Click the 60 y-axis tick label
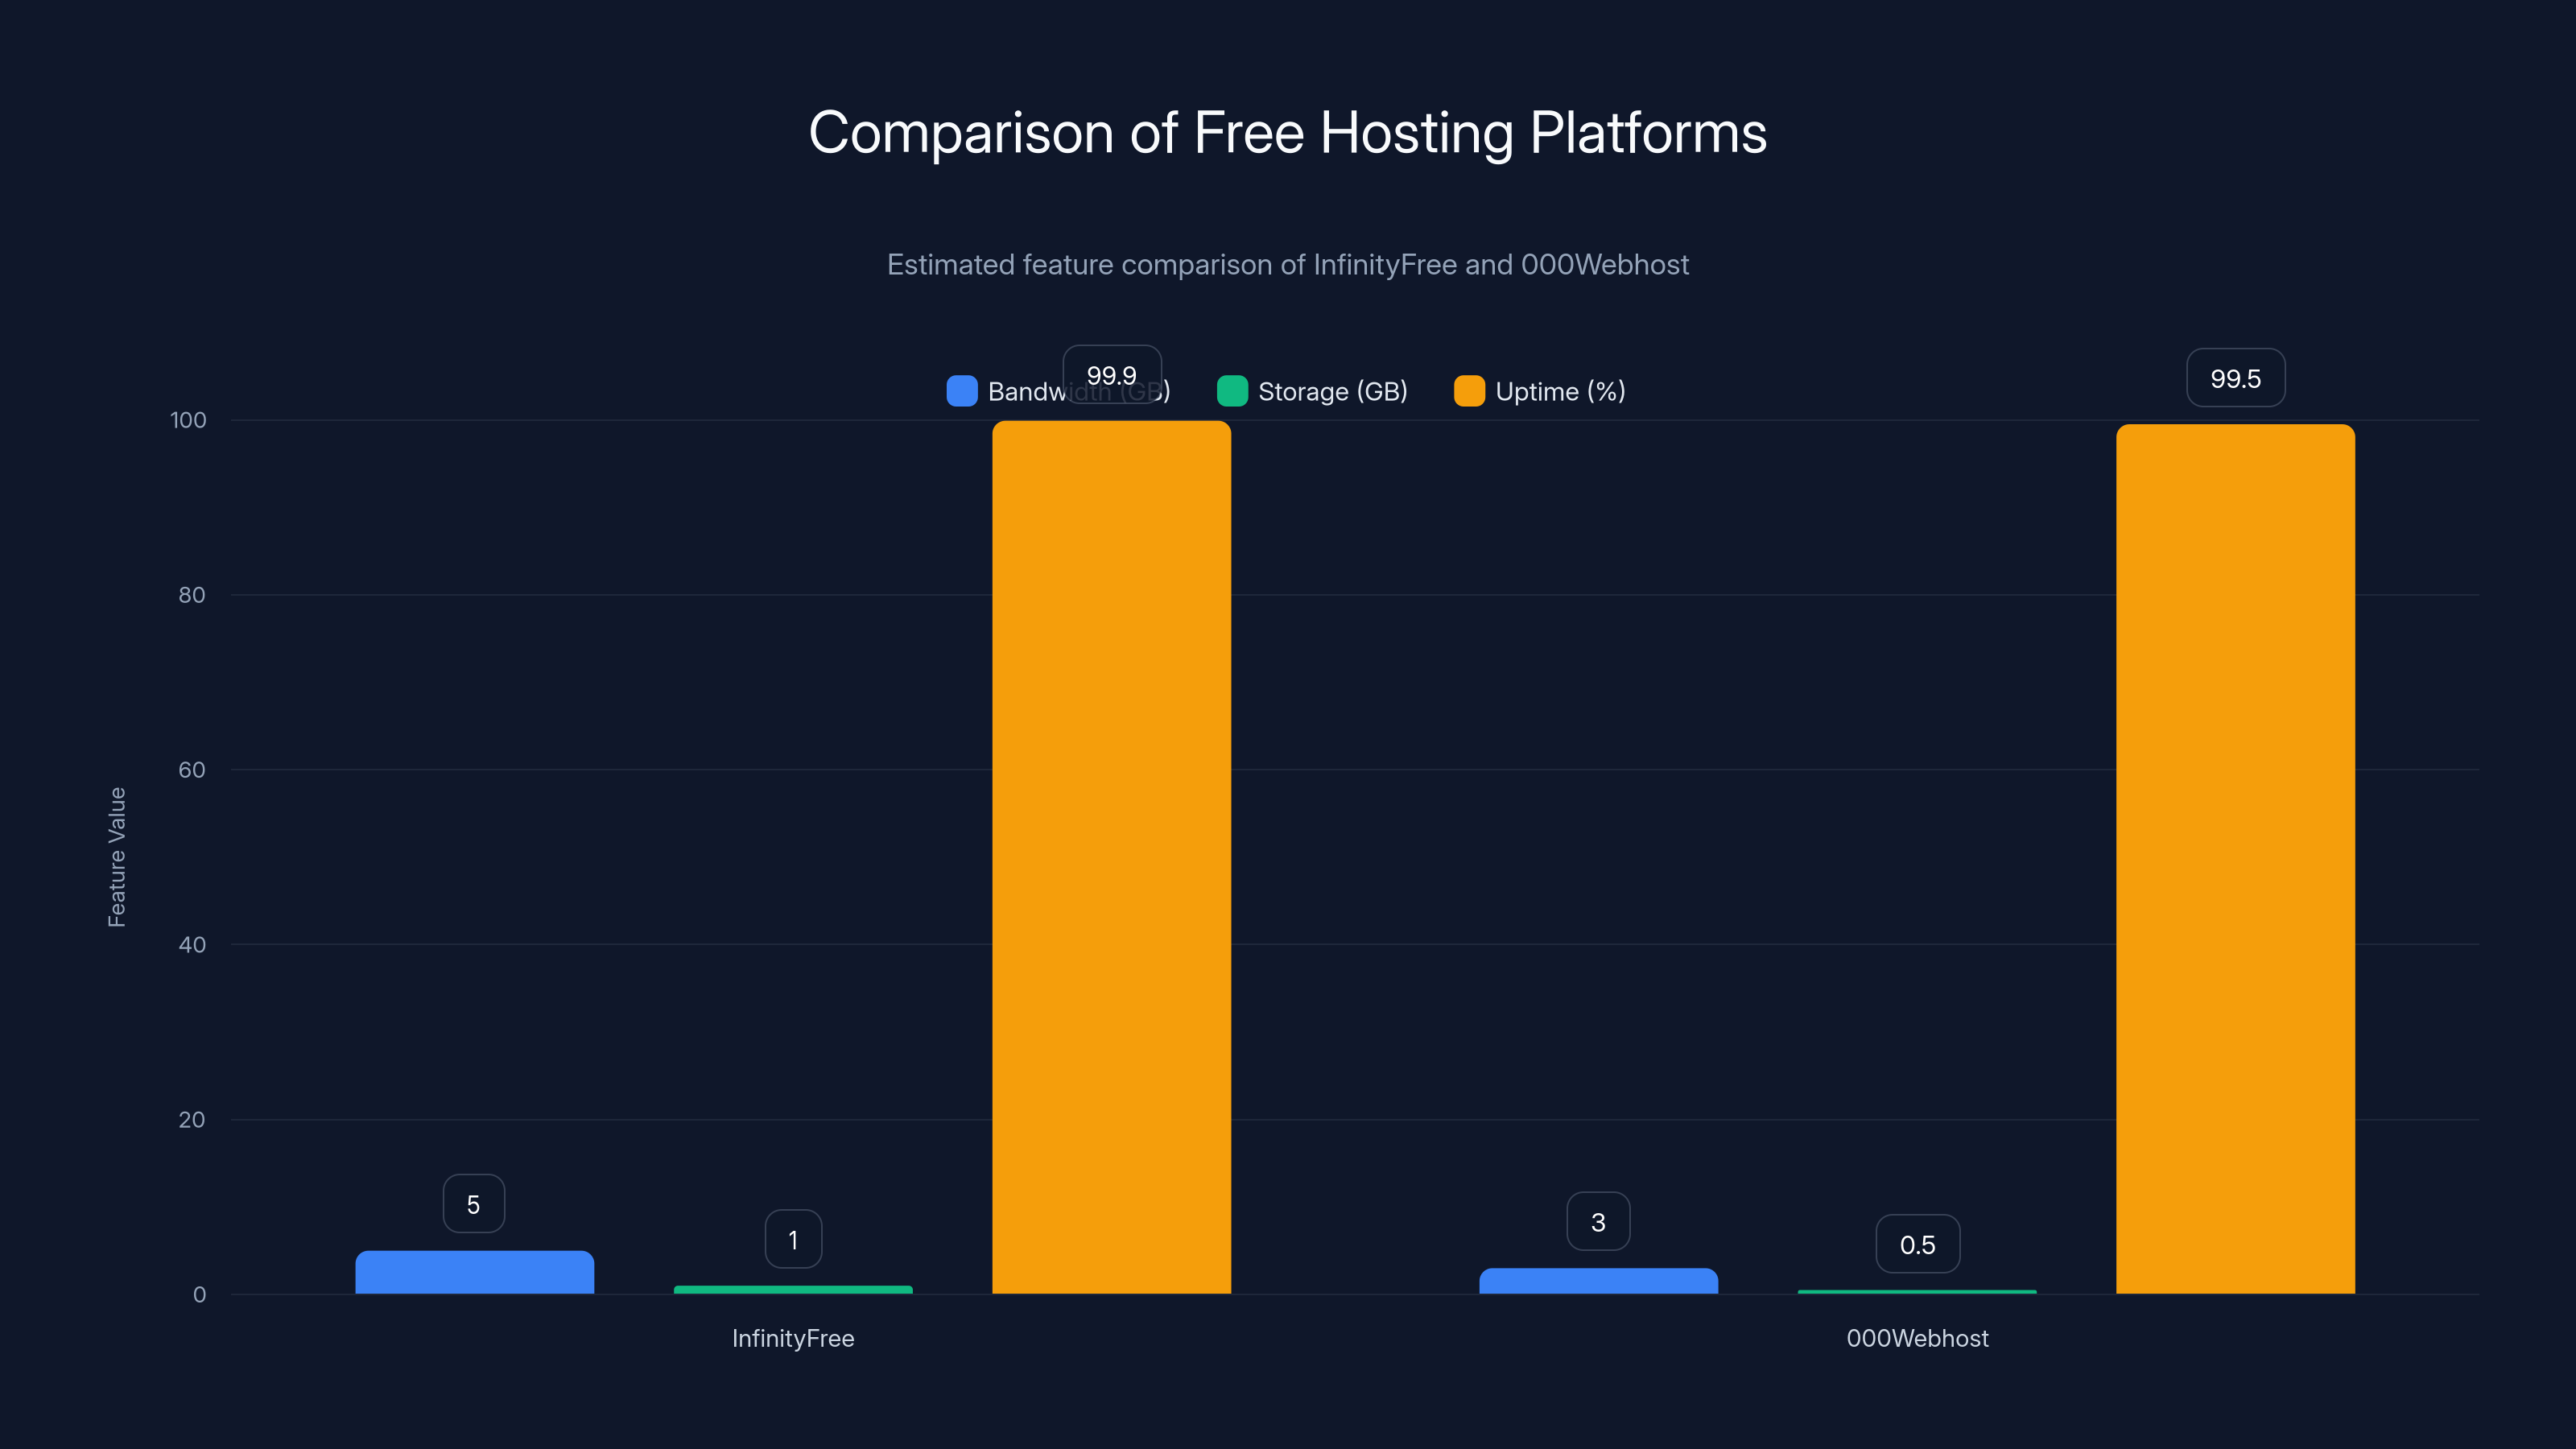This screenshot has width=2576, height=1449. (x=192, y=770)
